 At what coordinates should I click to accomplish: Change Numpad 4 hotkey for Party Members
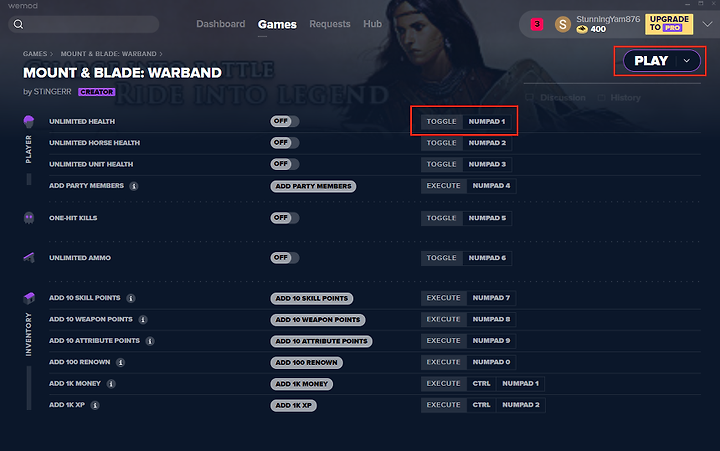tap(491, 186)
